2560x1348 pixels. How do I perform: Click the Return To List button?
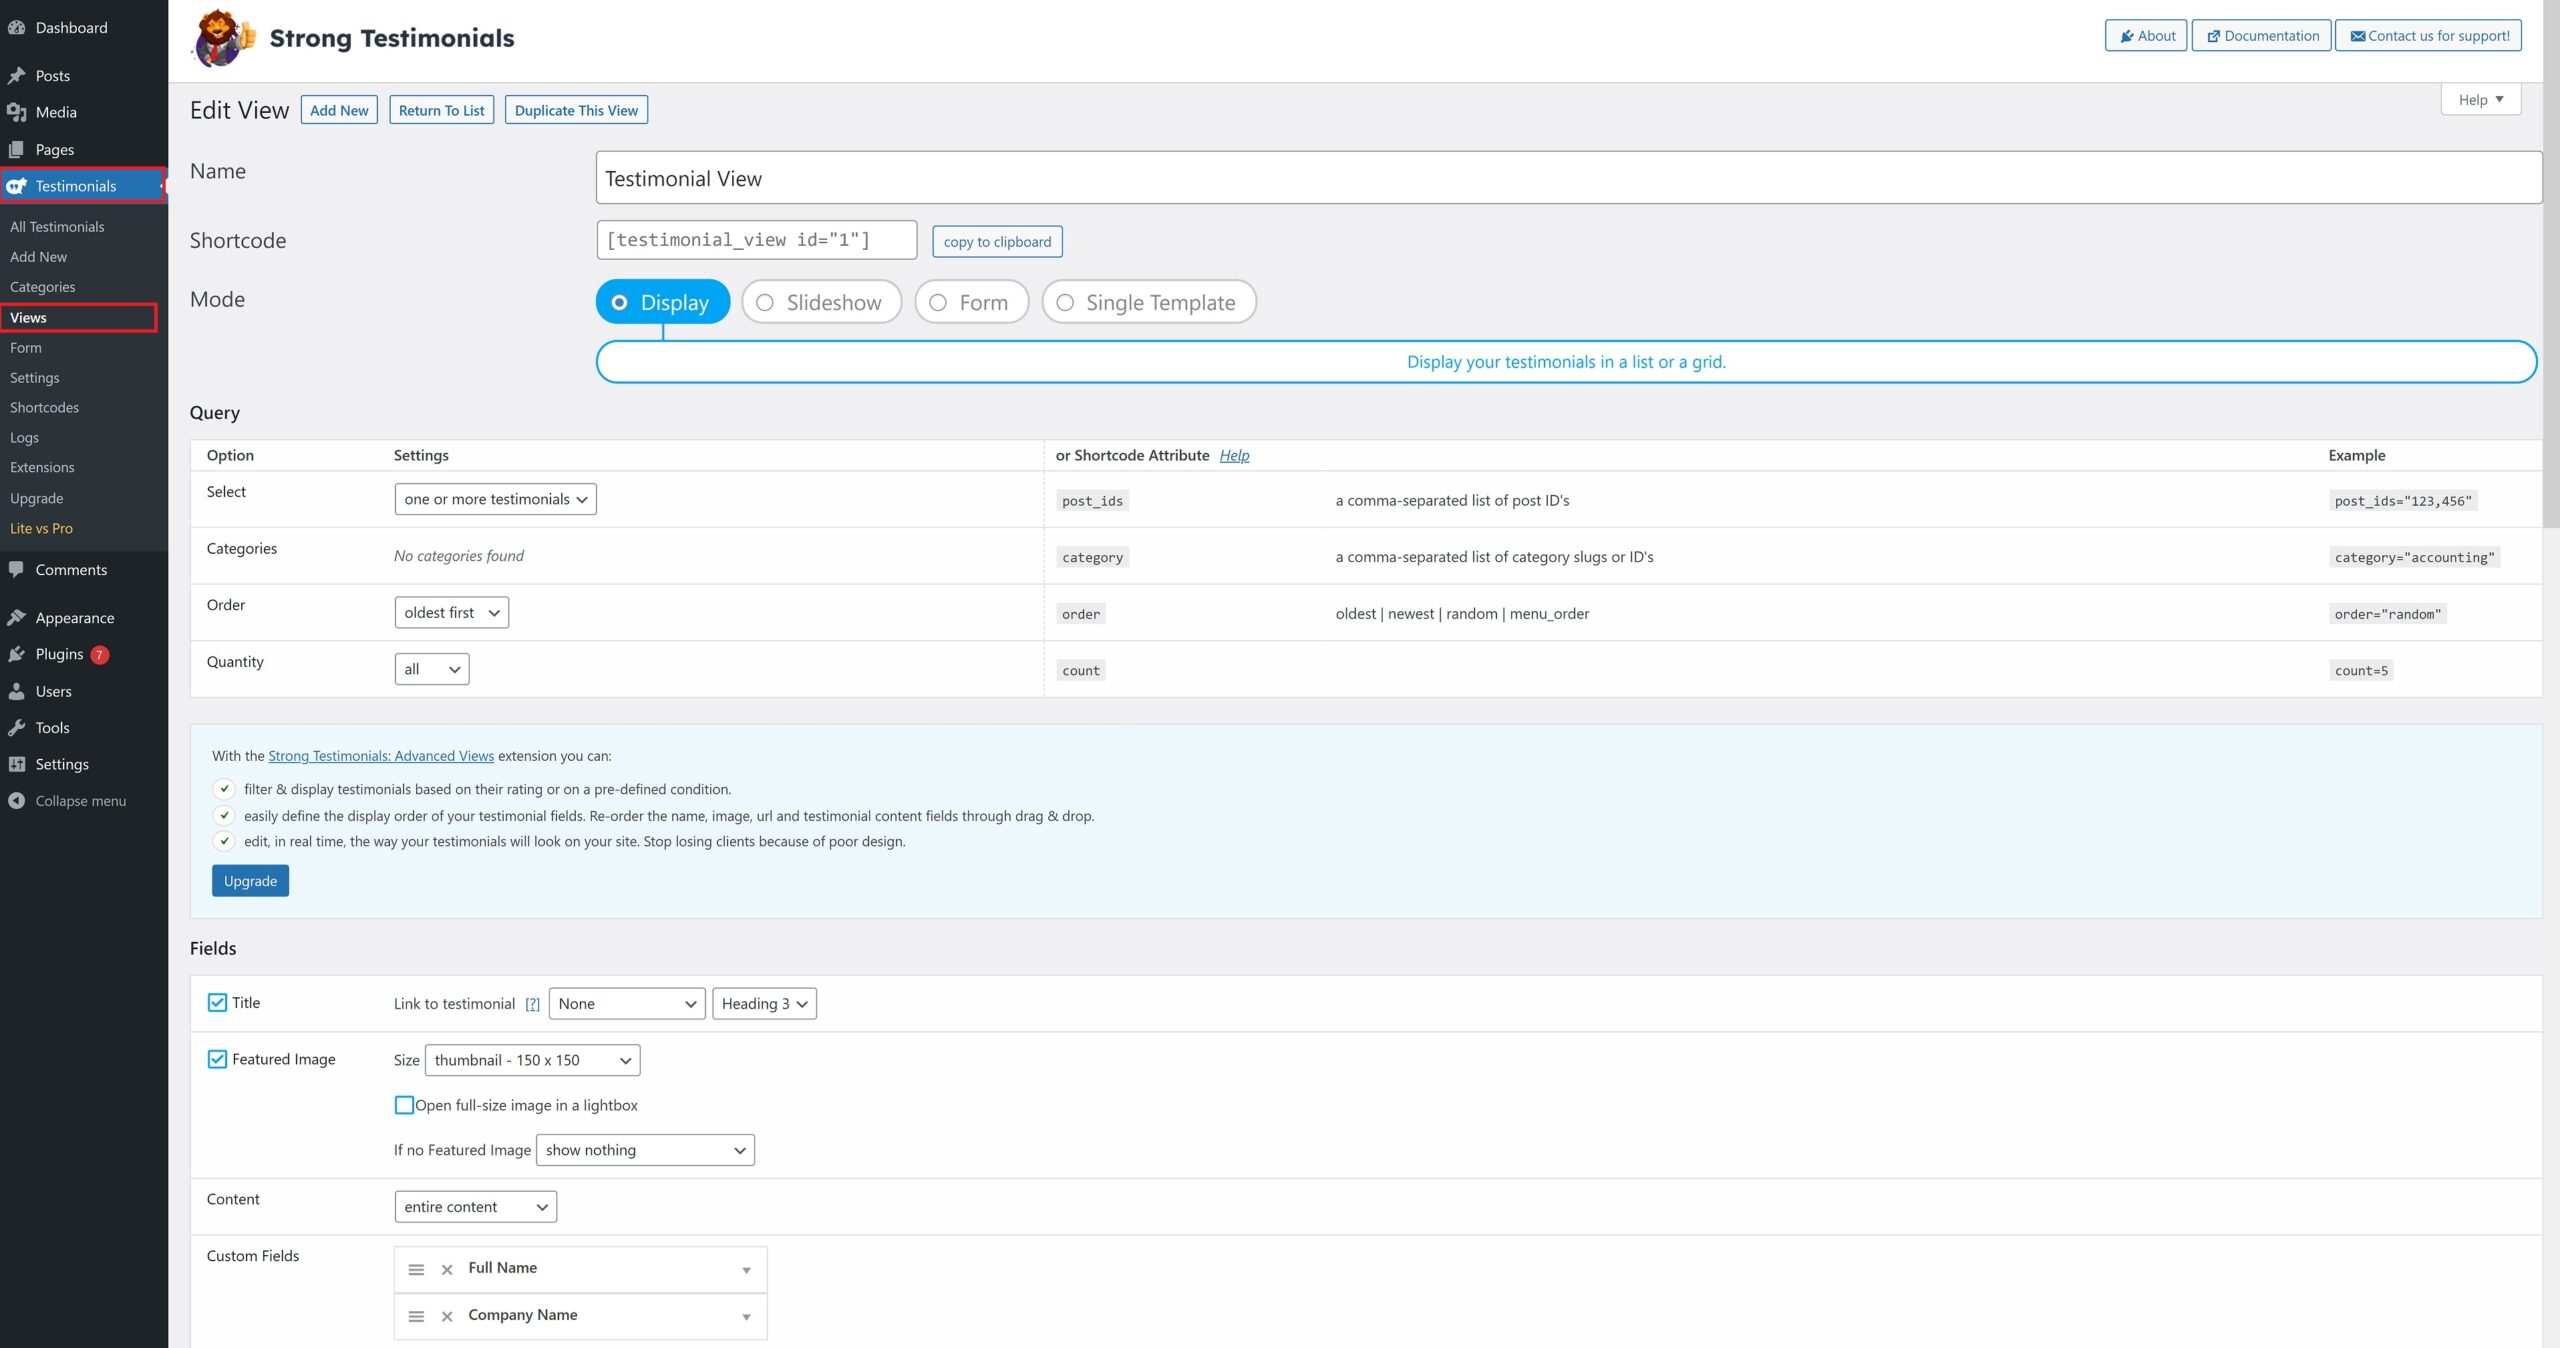pos(441,110)
